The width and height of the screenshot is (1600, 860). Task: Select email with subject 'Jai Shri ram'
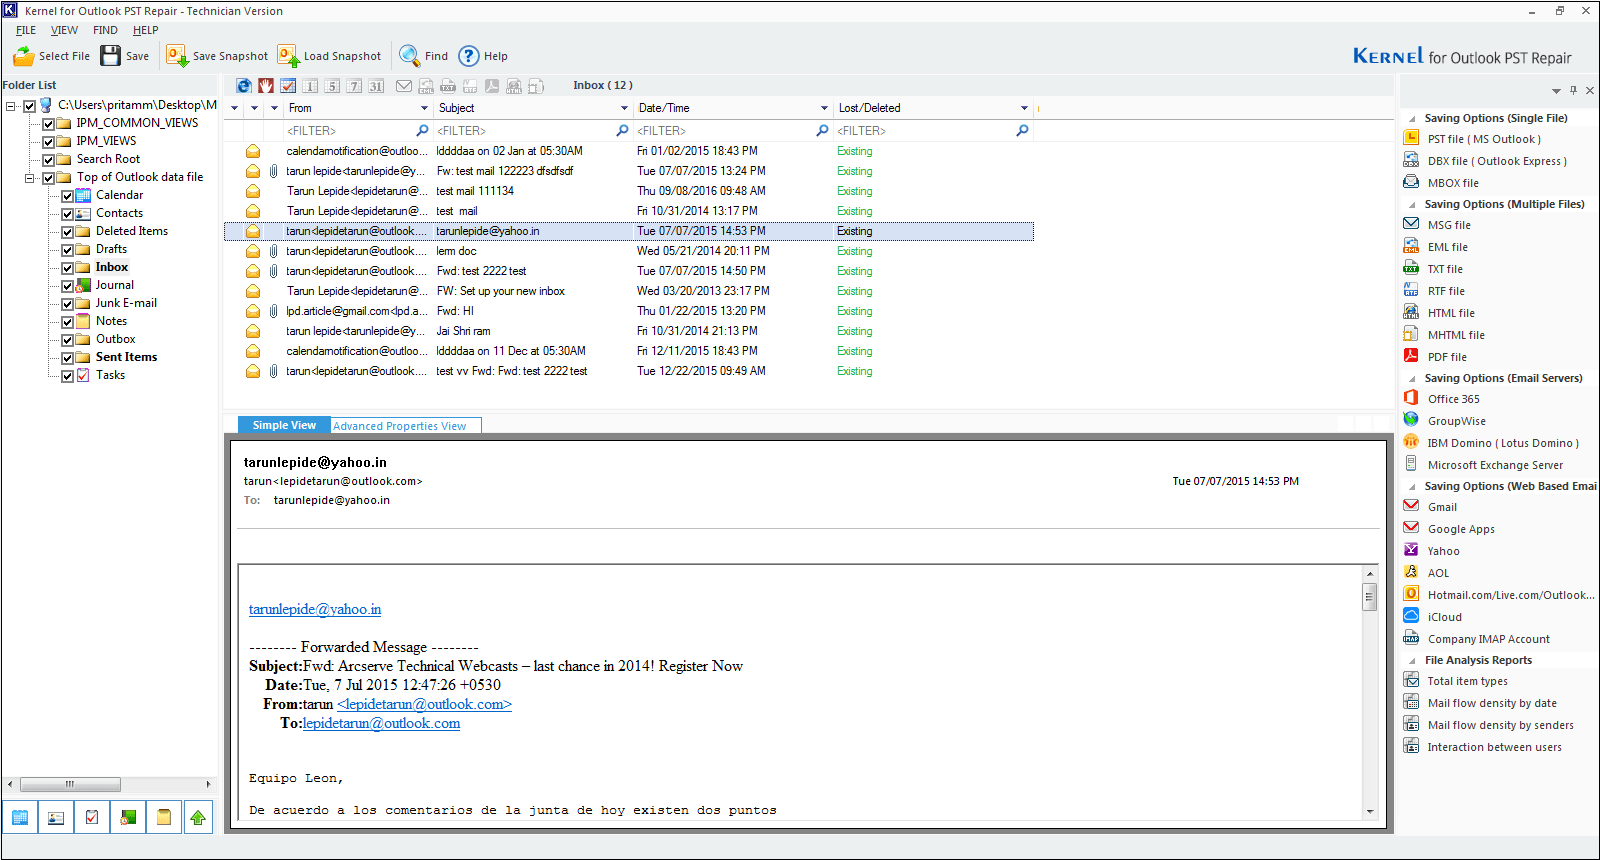pyautogui.click(x=629, y=331)
